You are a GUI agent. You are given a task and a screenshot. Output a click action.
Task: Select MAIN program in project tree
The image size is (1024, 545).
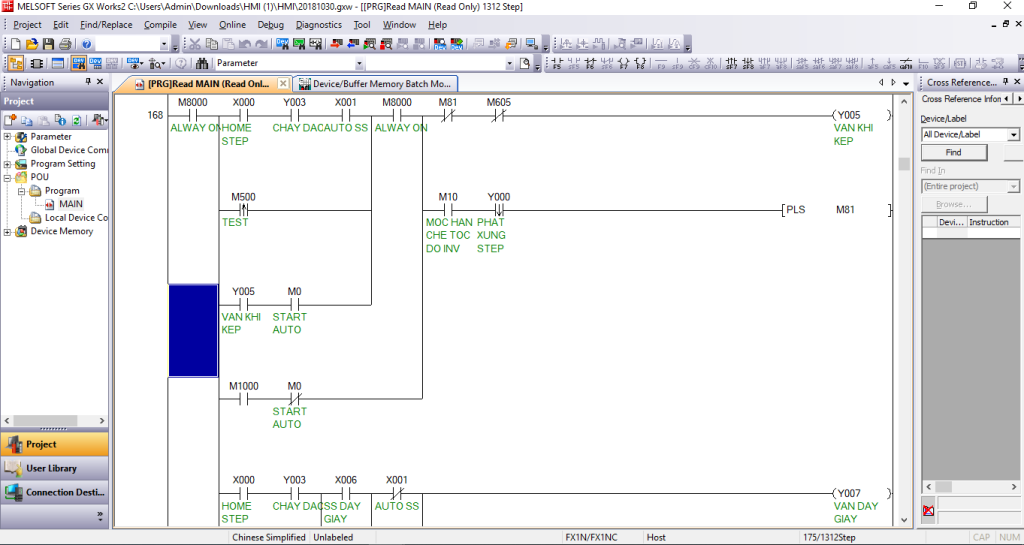70,204
